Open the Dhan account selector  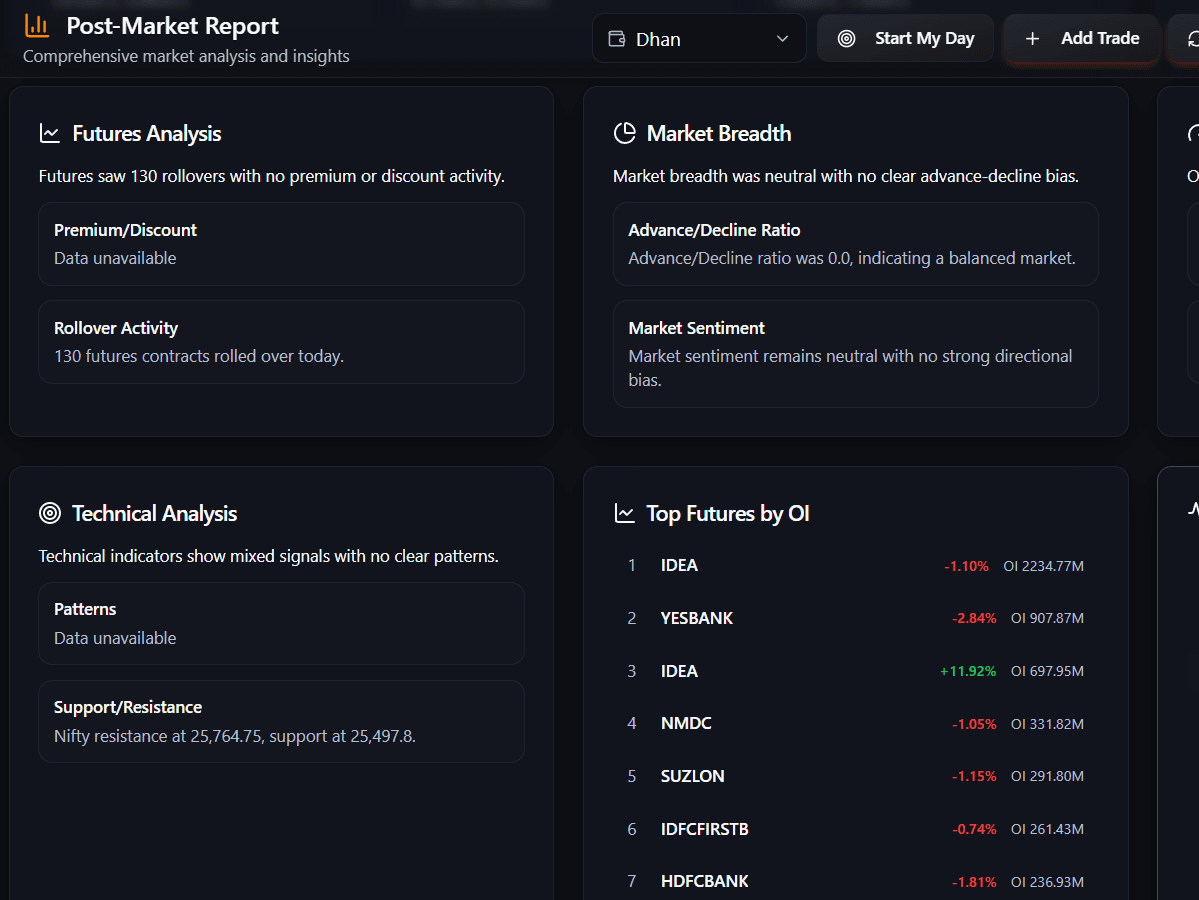(698, 39)
